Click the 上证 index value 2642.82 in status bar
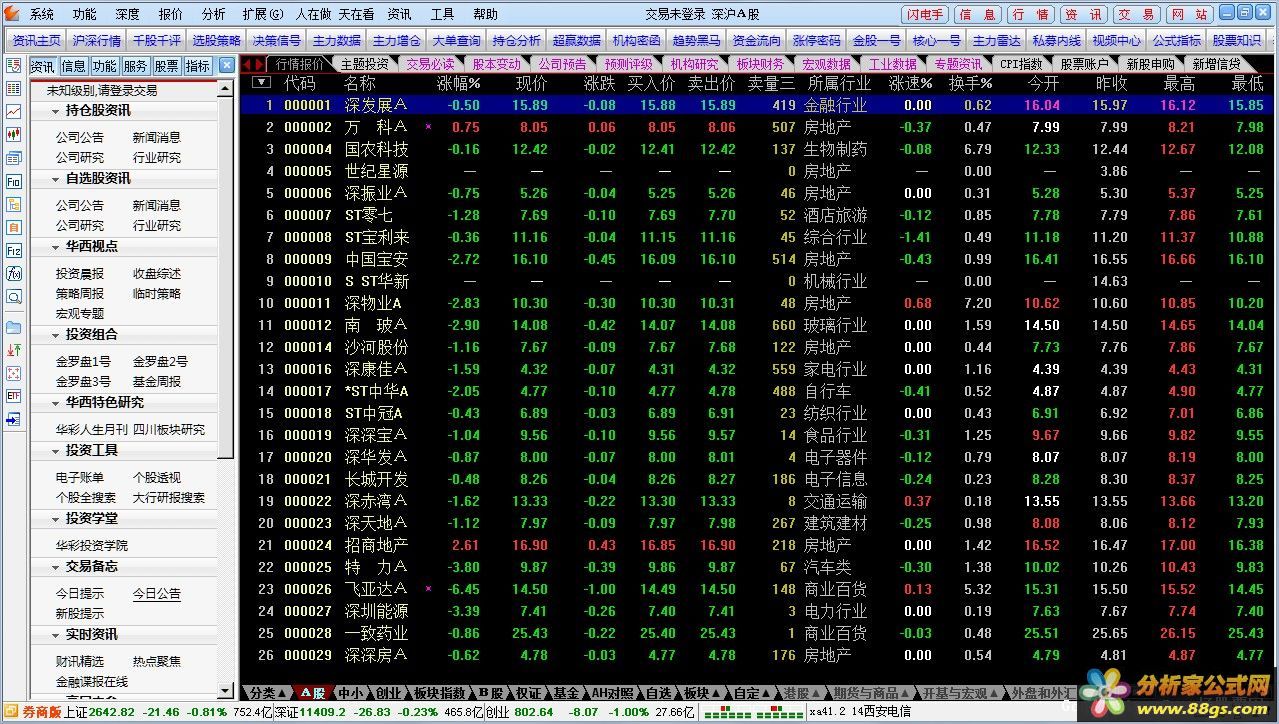The width and height of the screenshot is (1279, 724). (x=112, y=713)
